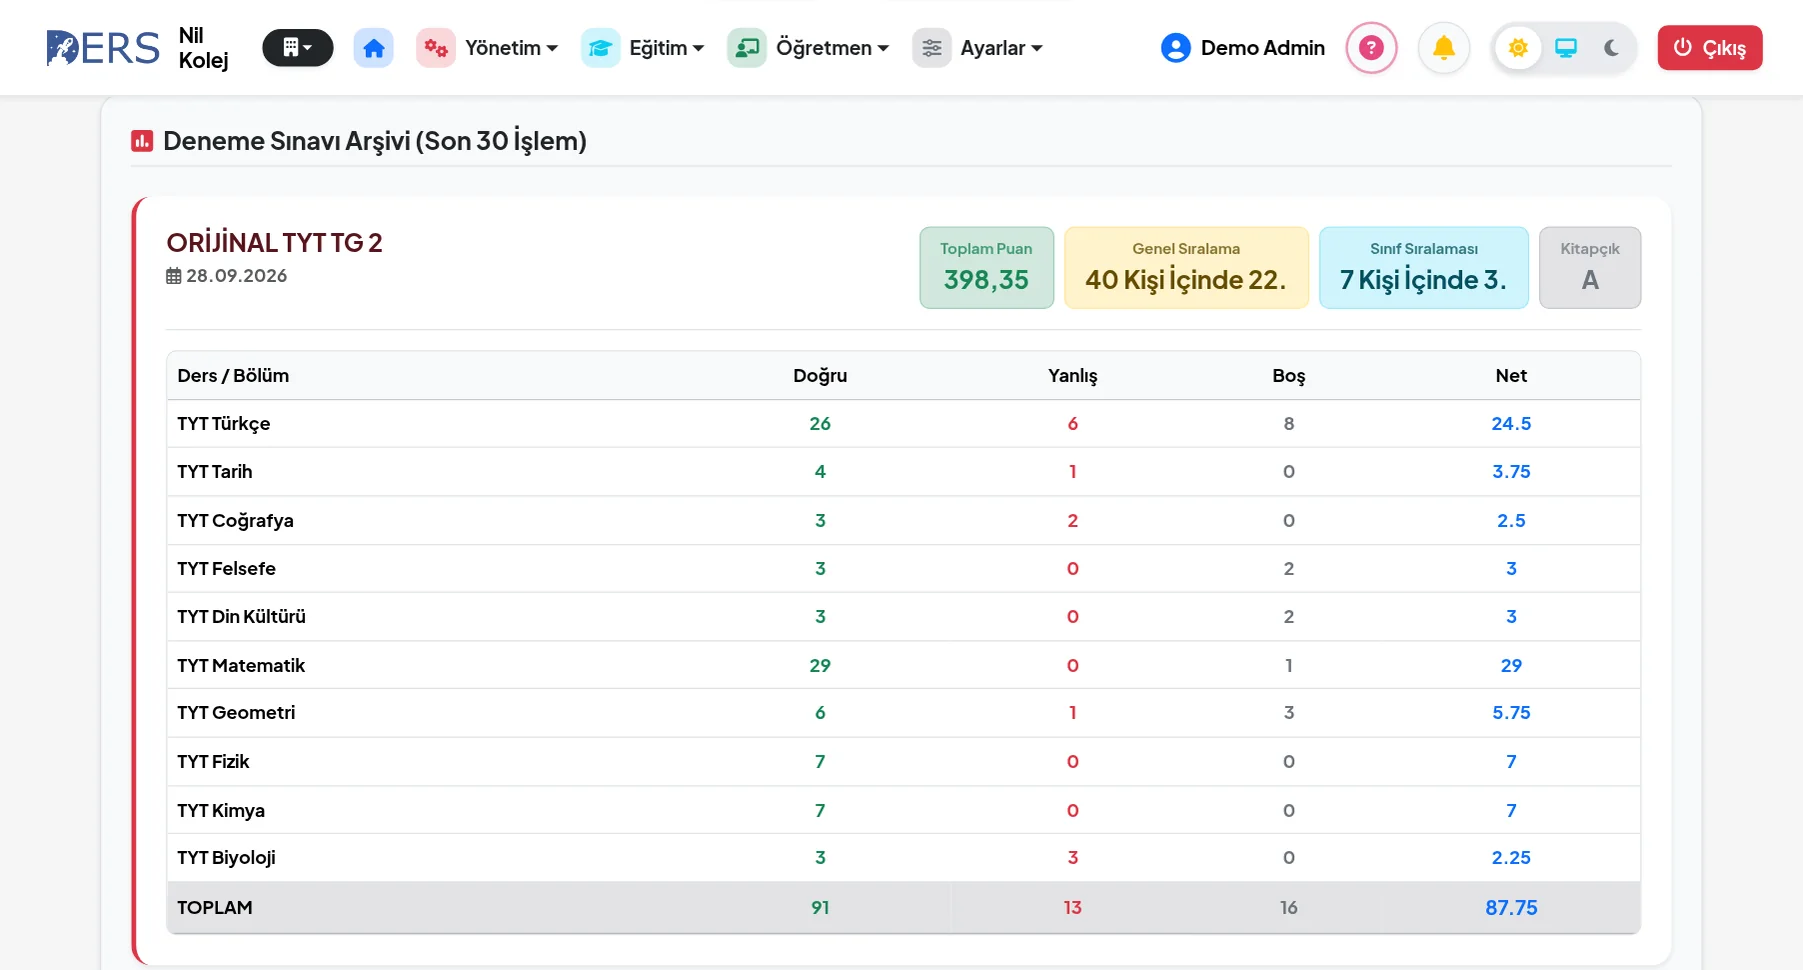Click the TYT Biyoloji row label
Viewport: 1803px width, 970px height.
point(226,858)
